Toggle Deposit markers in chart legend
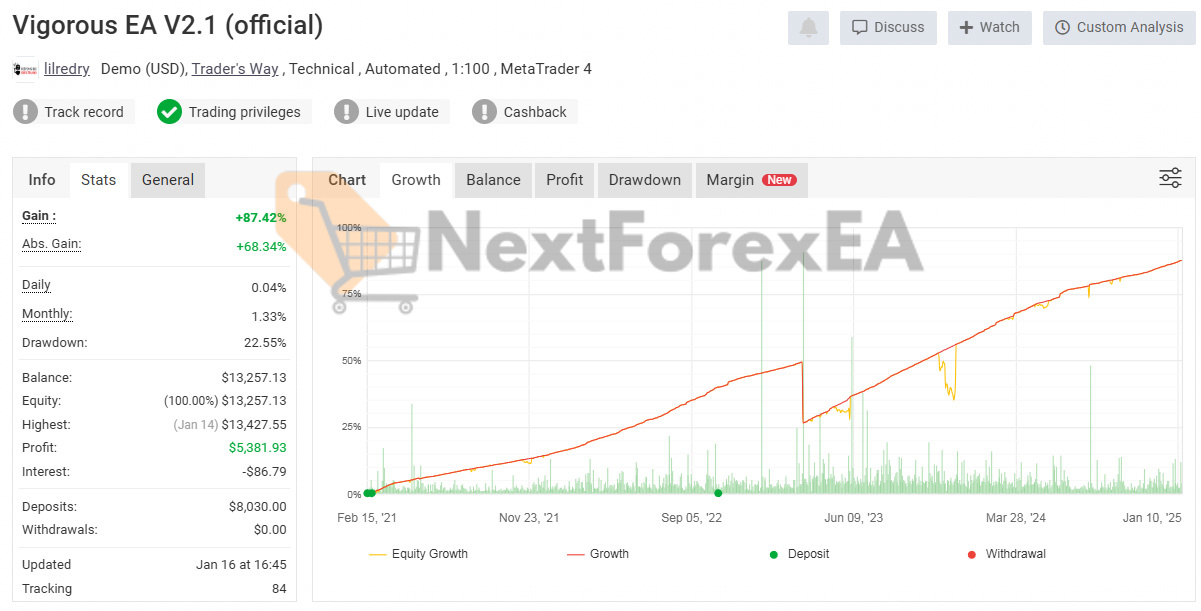Image resolution: width=1201 pixels, height=611 pixels. click(798, 554)
